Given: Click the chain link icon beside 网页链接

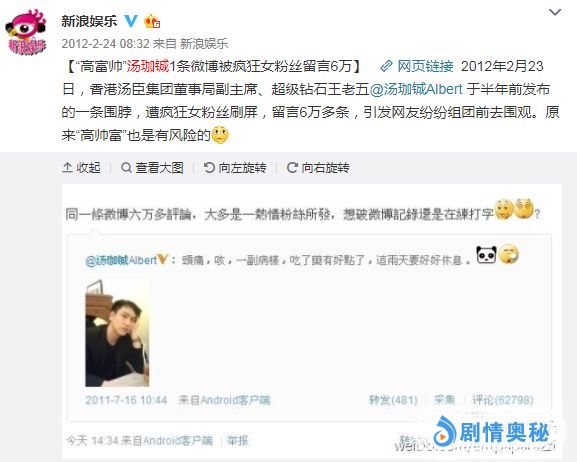Looking at the screenshot, I should [x=386, y=66].
